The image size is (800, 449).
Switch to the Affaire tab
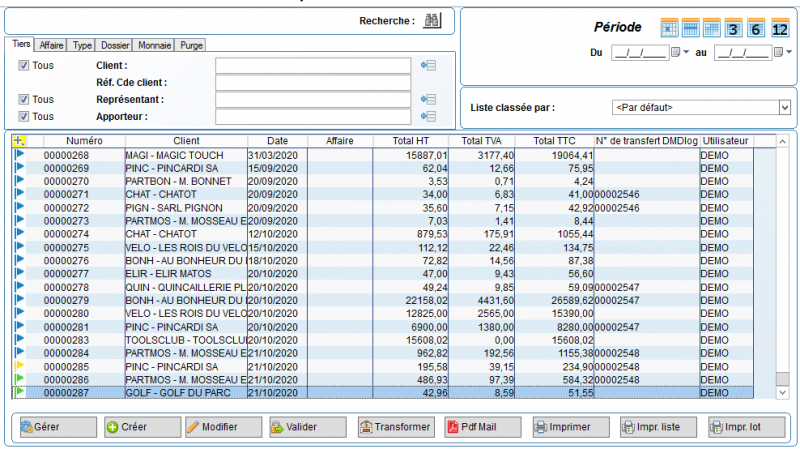pos(52,45)
